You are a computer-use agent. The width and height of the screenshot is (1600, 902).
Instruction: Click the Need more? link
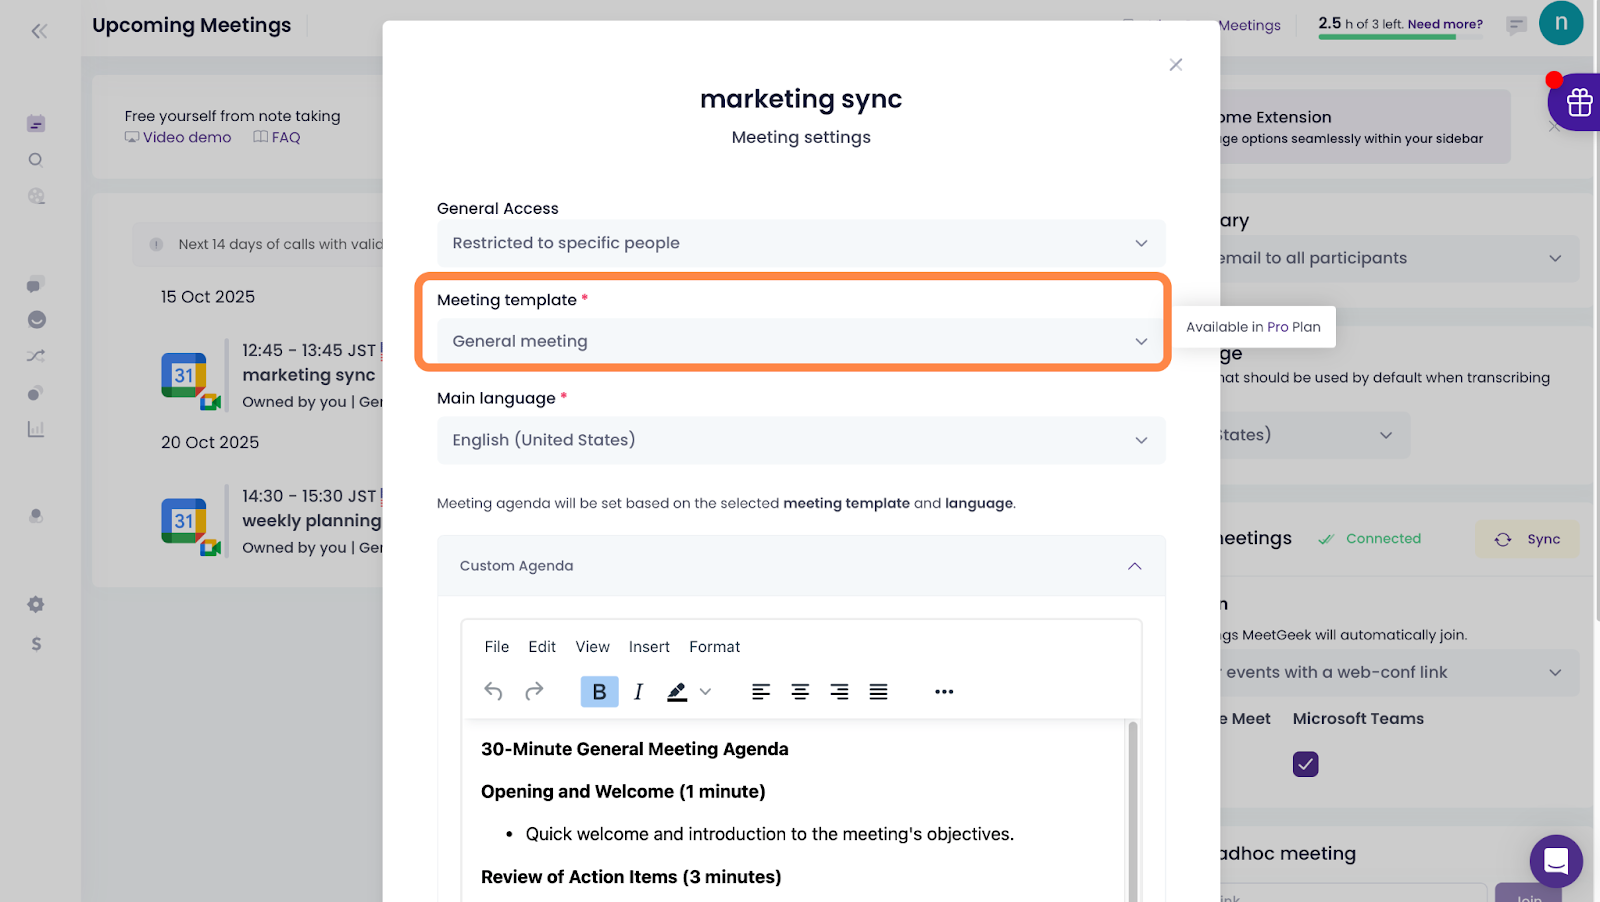pos(1445,24)
